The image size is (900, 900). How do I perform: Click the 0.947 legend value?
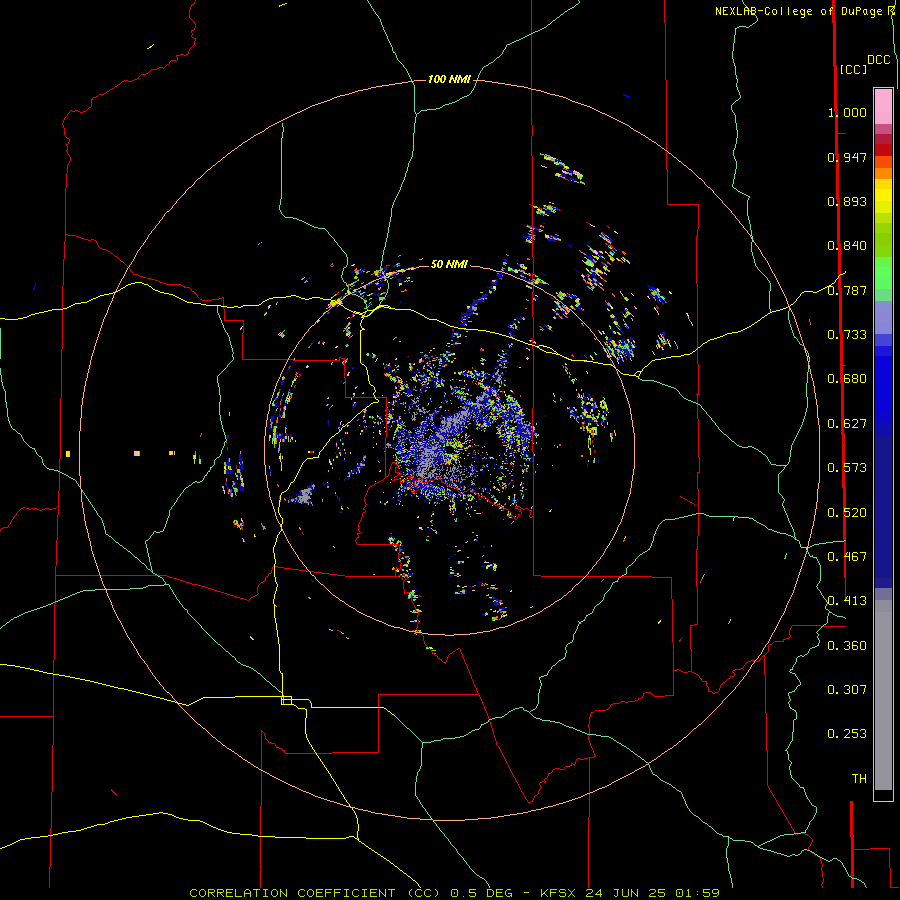coord(847,157)
